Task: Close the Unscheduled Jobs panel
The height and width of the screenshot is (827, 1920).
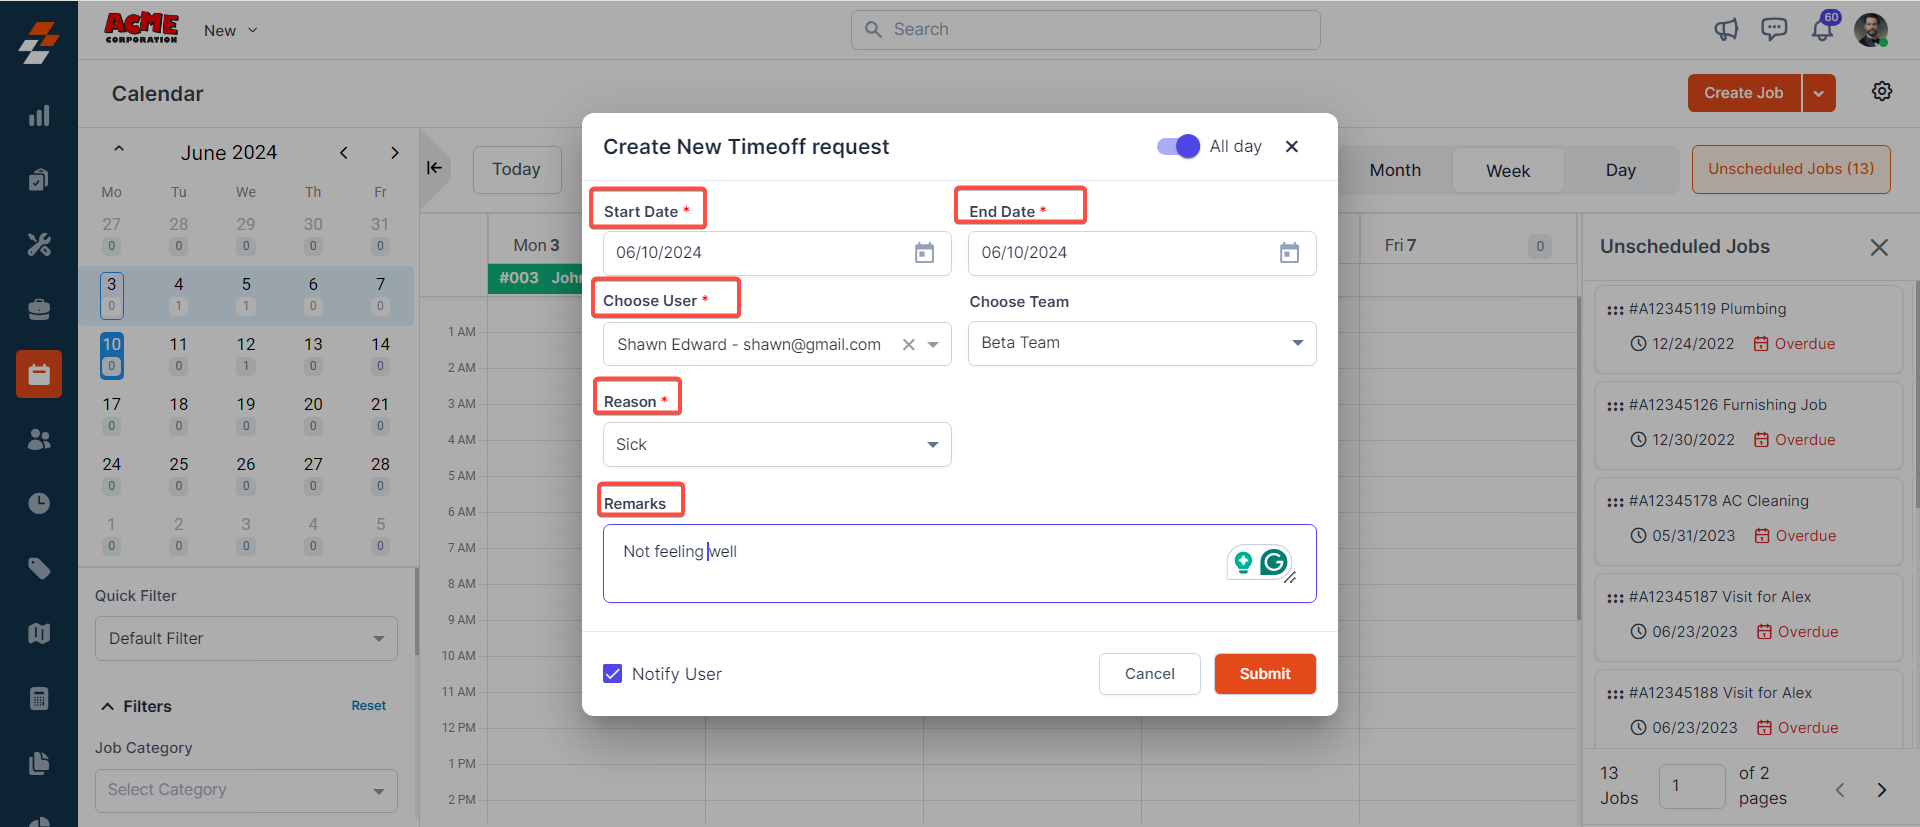Action: coord(1879,247)
